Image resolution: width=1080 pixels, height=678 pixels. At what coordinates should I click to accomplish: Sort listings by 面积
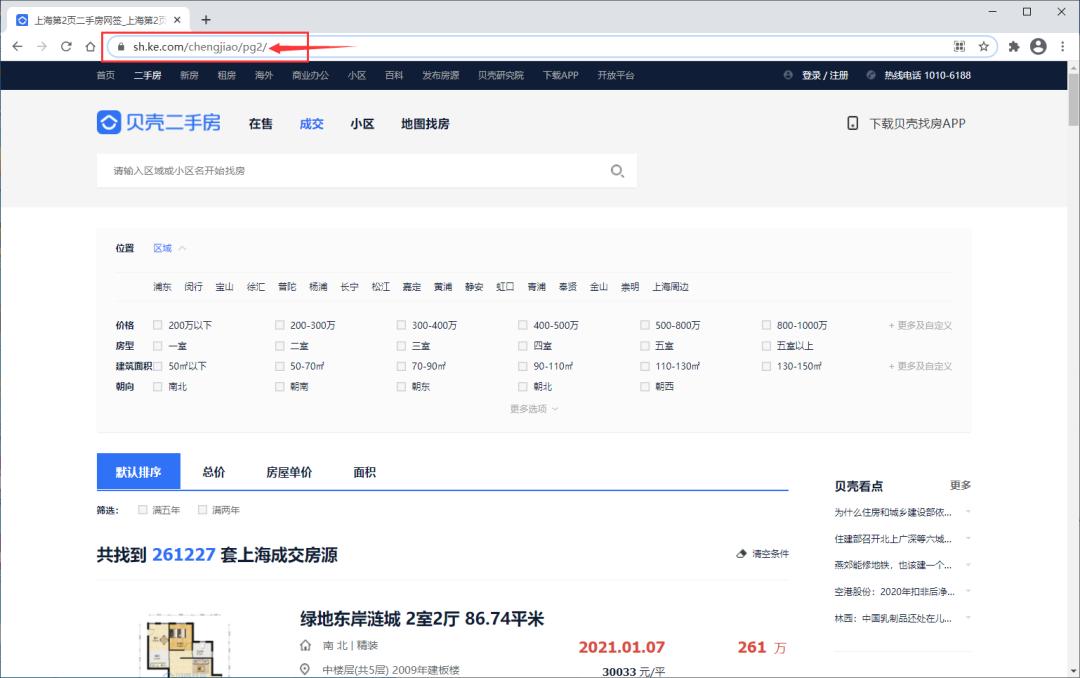coord(364,472)
